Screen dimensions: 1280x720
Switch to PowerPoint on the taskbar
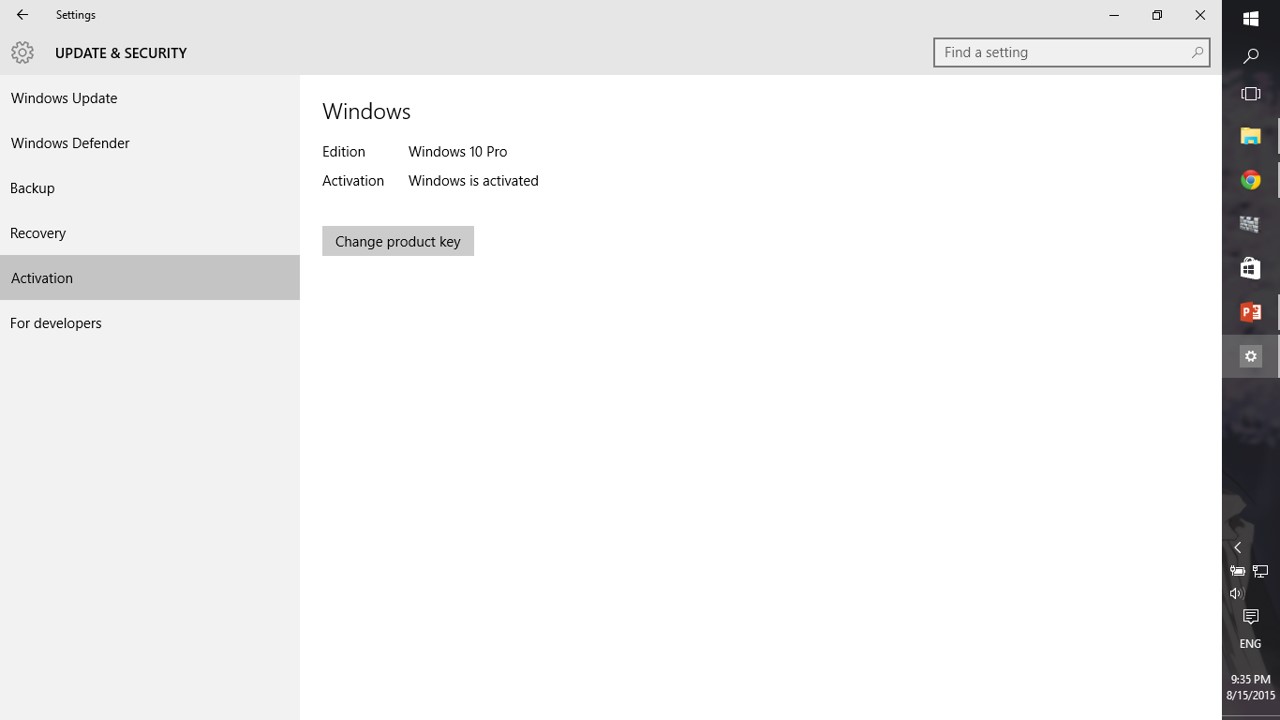pos(1250,312)
